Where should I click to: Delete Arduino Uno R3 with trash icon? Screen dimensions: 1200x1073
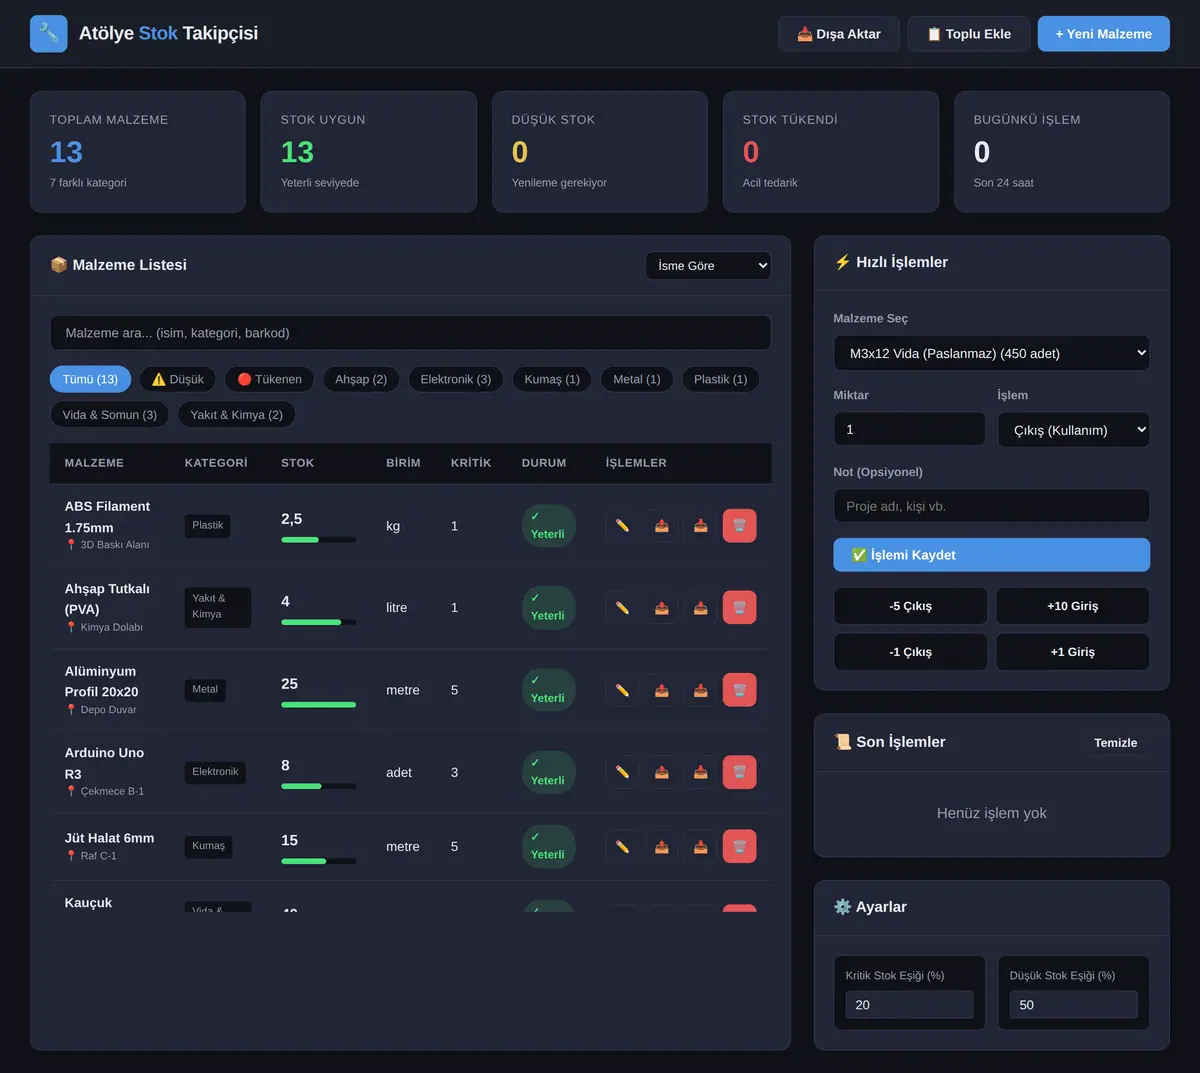pos(739,772)
